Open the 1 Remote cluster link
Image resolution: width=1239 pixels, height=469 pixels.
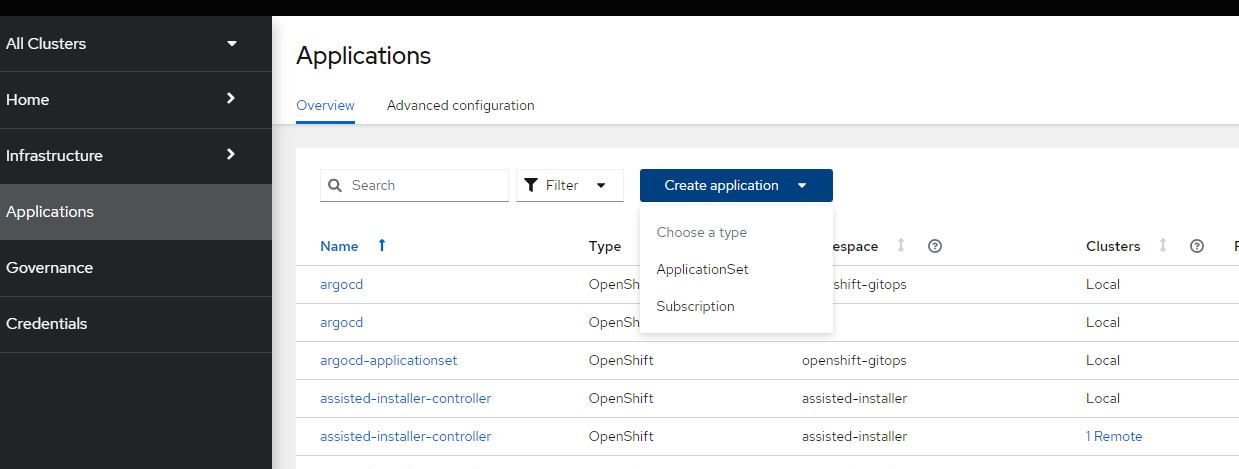coord(1113,436)
